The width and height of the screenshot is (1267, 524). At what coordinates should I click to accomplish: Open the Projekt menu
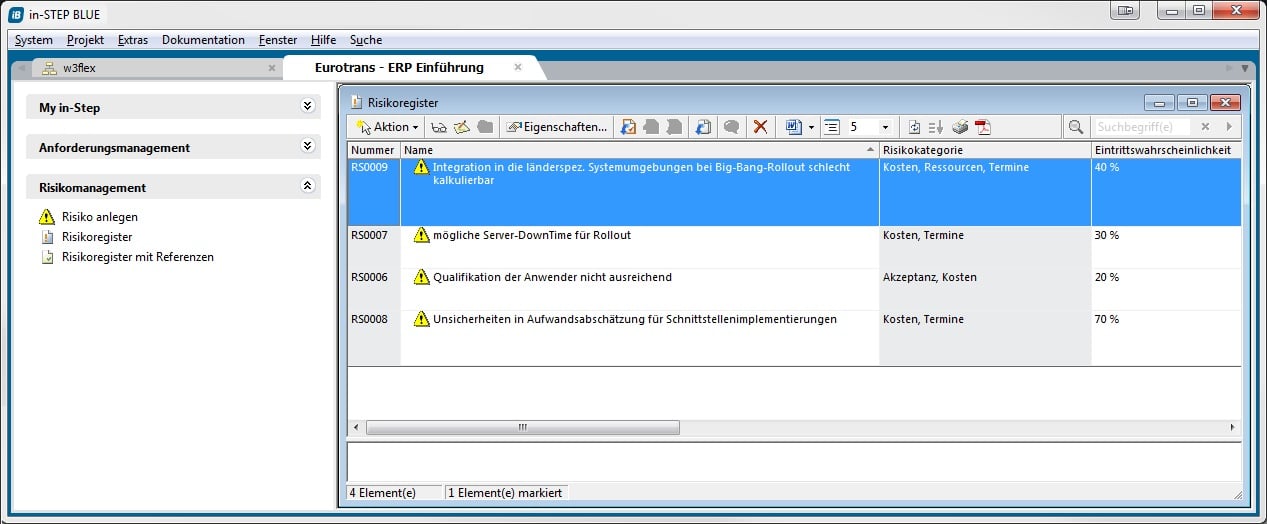[85, 40]
